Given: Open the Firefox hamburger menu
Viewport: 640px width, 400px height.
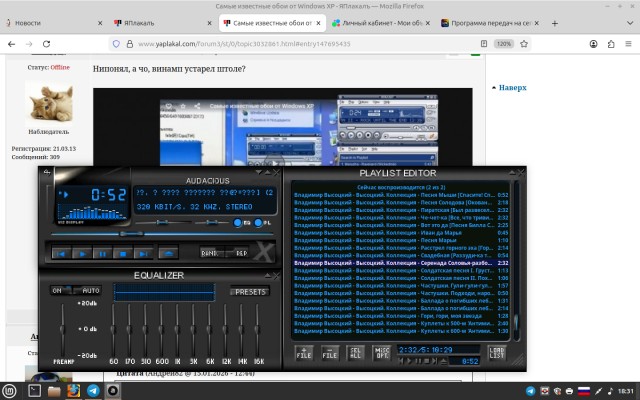Looking at the screenshot, I should pyautogui.click(x=629, y=44).
